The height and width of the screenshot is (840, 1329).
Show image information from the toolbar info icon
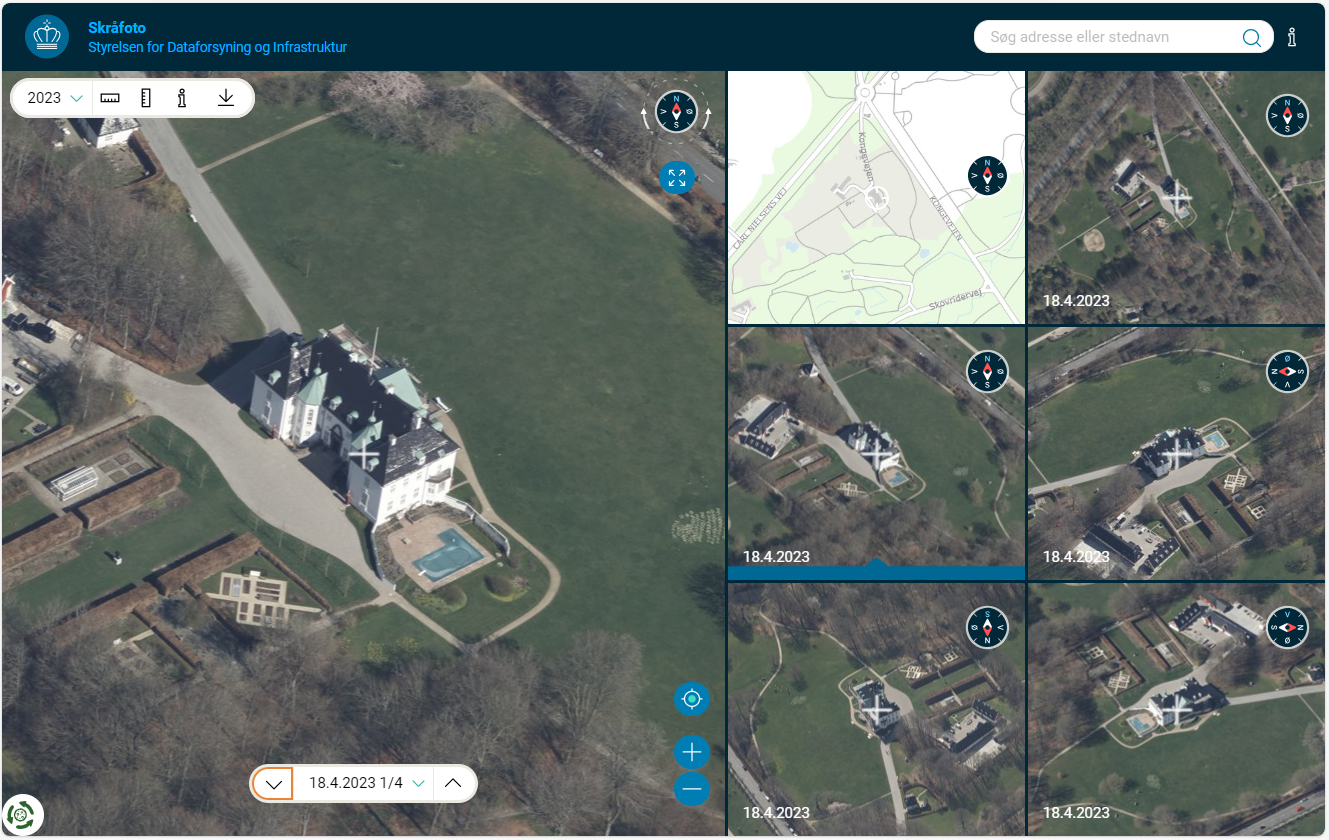[181, 98]
